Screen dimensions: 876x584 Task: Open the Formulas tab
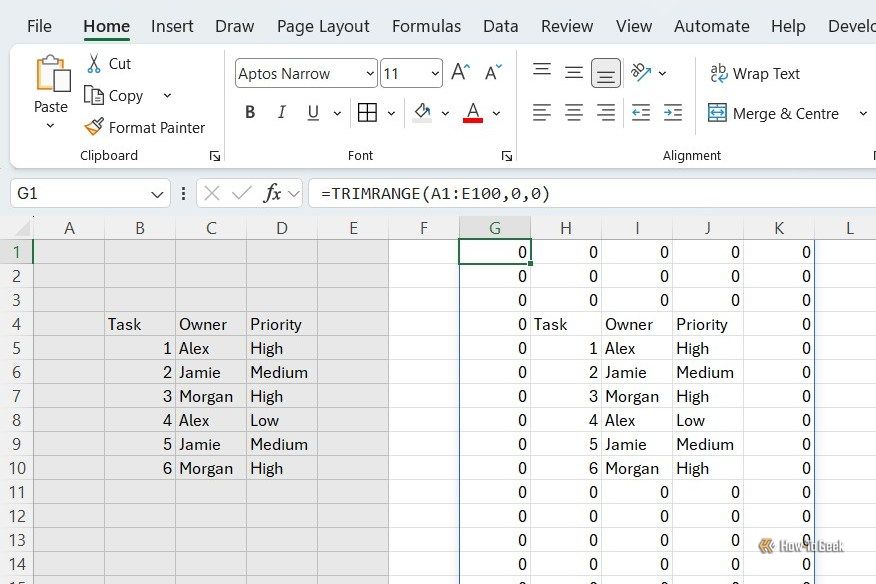pyautogui.click(x=426, y=26)
